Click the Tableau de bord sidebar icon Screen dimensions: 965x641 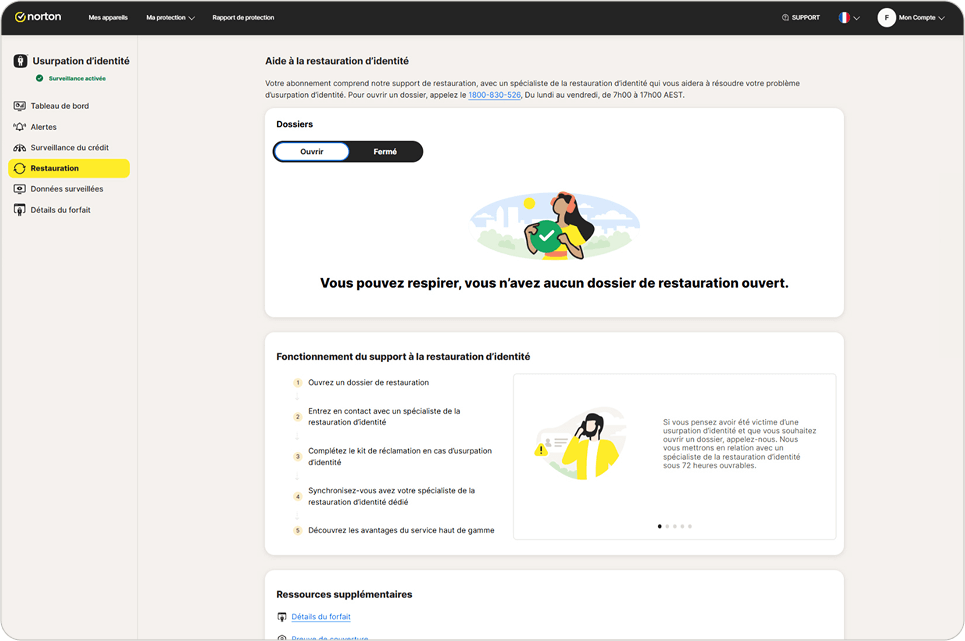[20, 106]
